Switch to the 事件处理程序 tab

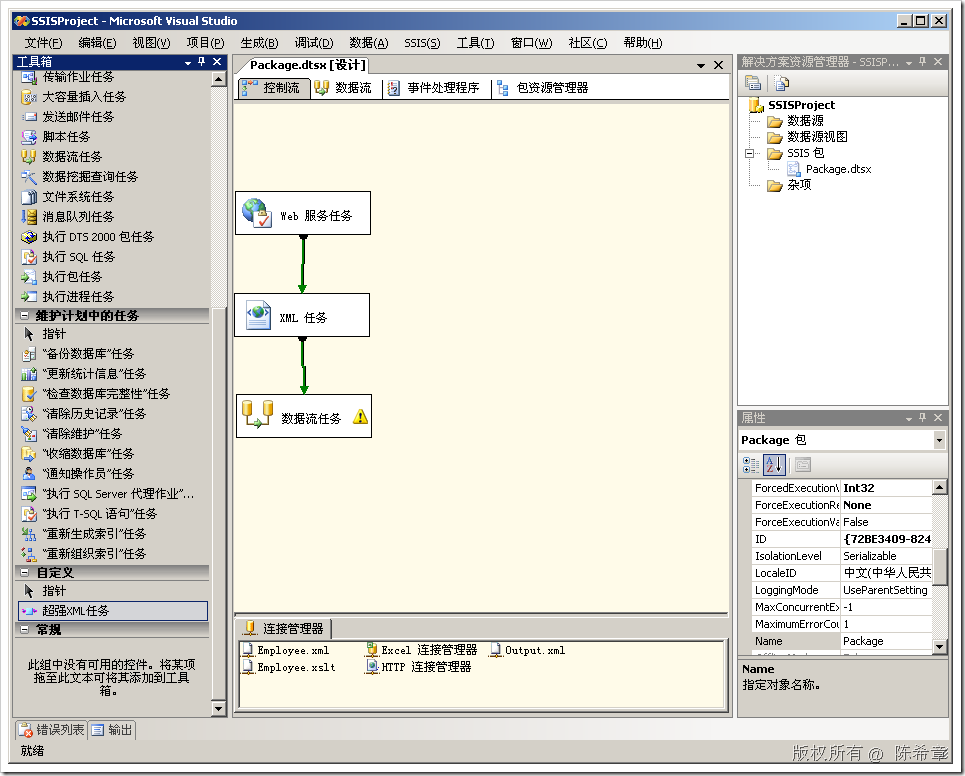pos(434,88)
